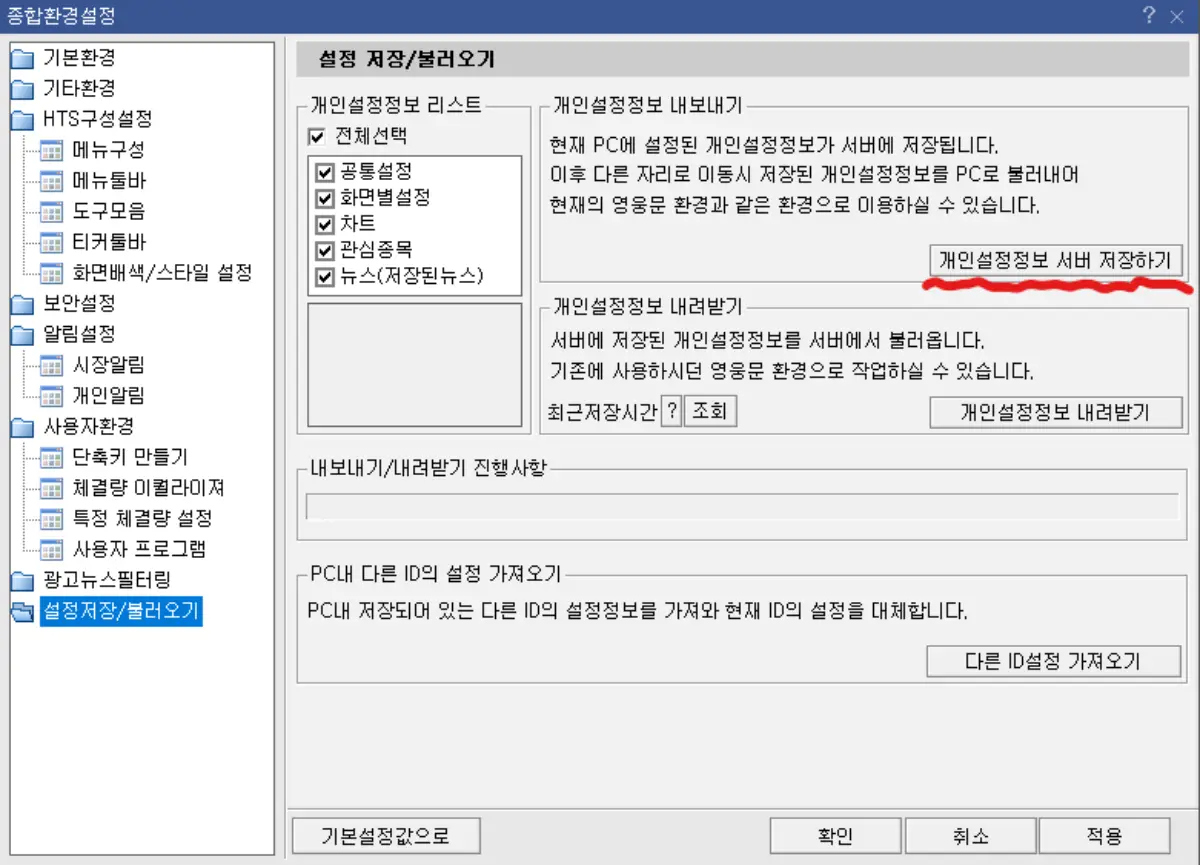The width and height of the screenshot is (1200, 865).
Task: Click the small ? button beside 최근저장시간
Action: coord(671,411)
